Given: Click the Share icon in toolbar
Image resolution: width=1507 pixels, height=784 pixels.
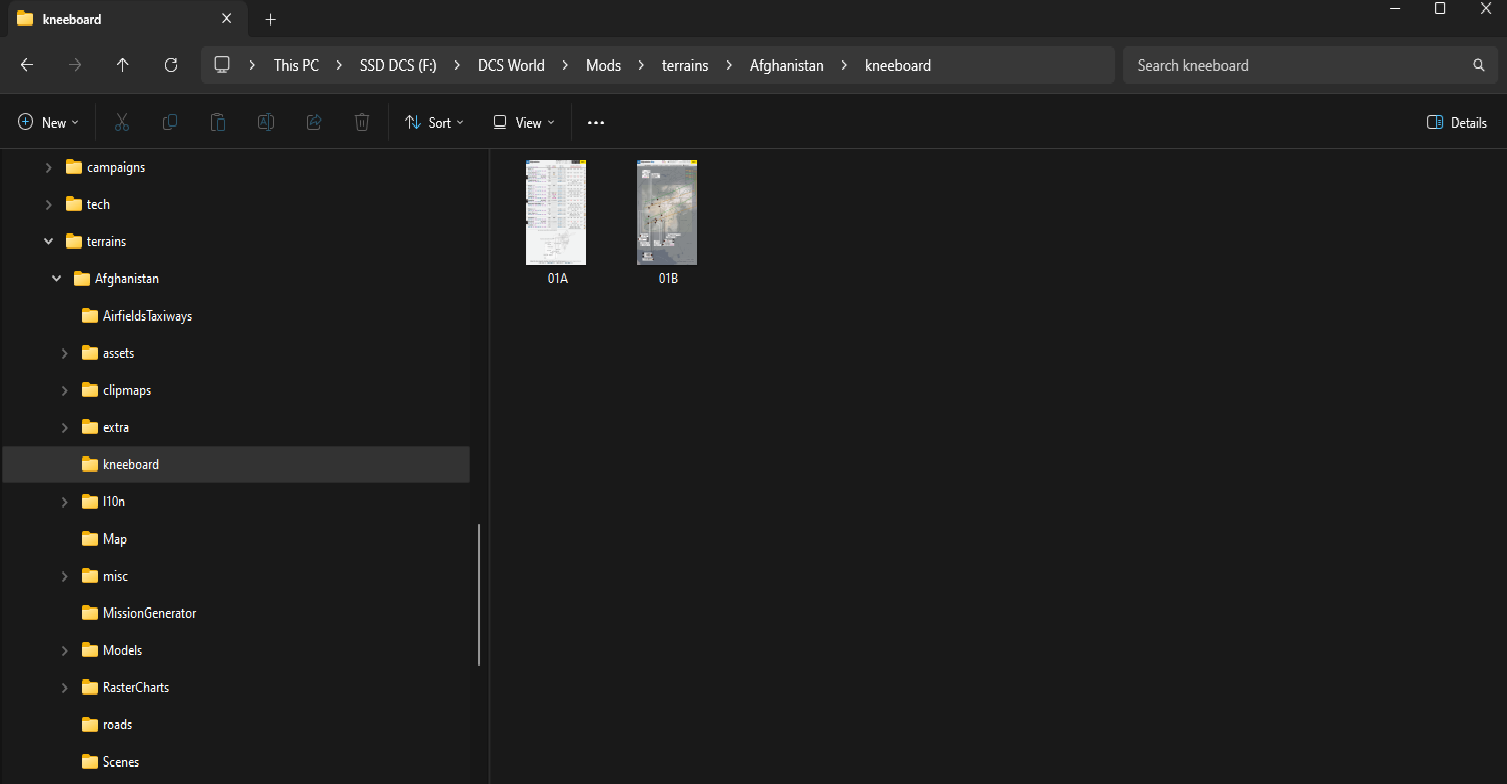Looking at the screenshot, I should point(314,122).
